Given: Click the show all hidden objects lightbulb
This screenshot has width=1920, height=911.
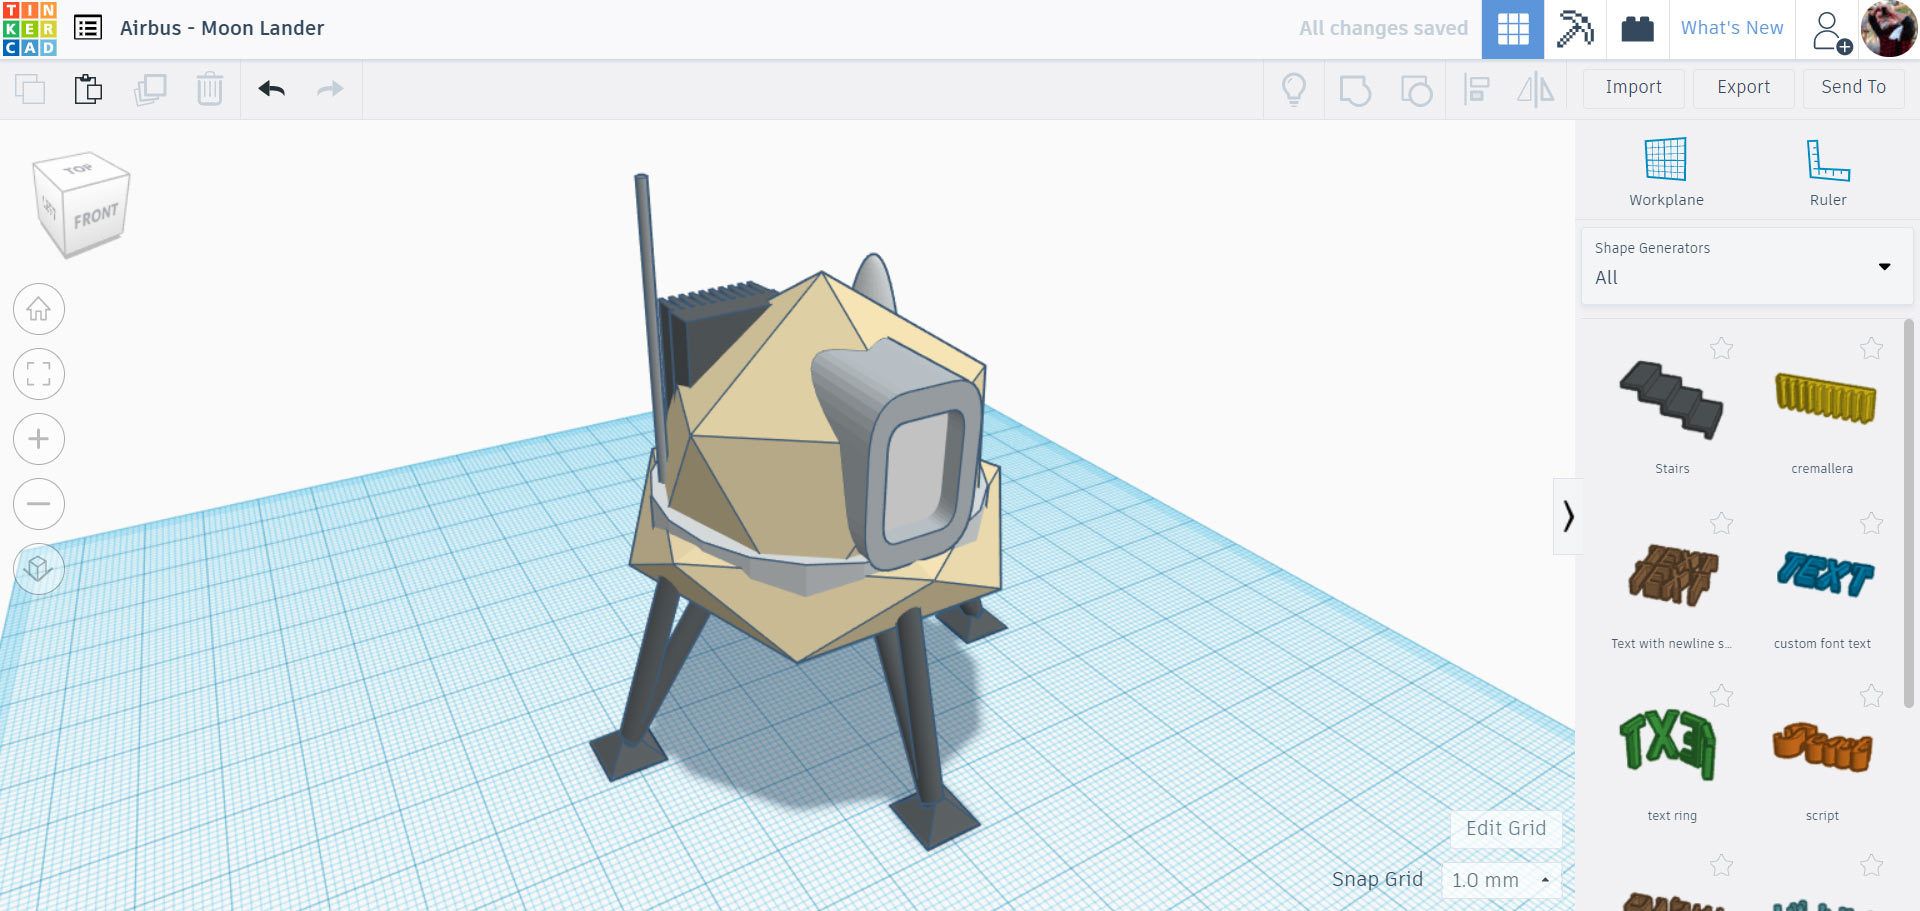Looking at the screenshot, I should point(1295,88).
